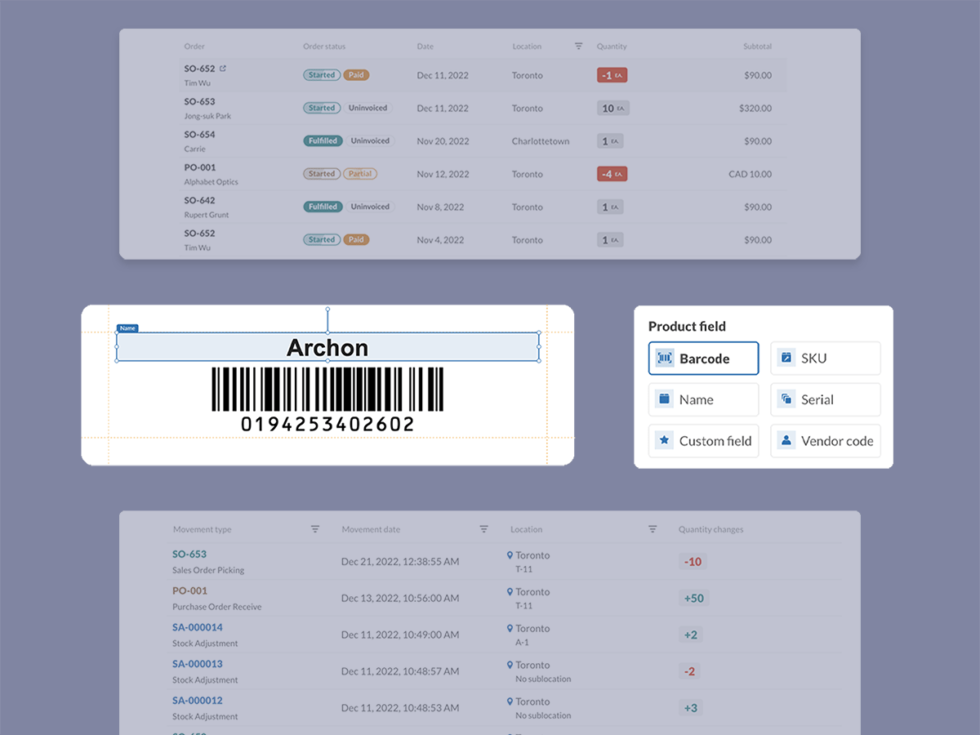Click the person icon on Vendor code option
The image size is (980, 735).
coord(786,440)
